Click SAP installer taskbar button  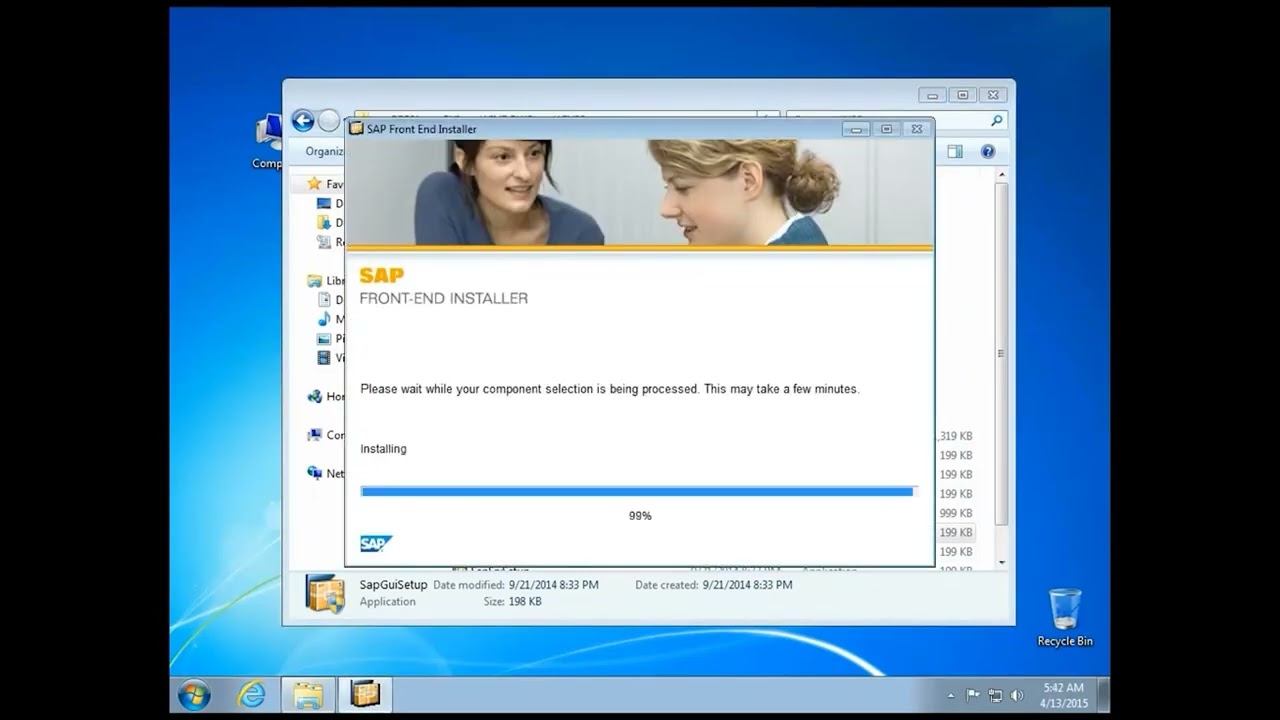365,694
